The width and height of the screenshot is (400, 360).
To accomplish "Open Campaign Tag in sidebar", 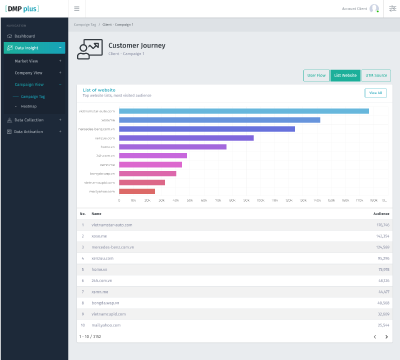I will (x=33, y=97).
